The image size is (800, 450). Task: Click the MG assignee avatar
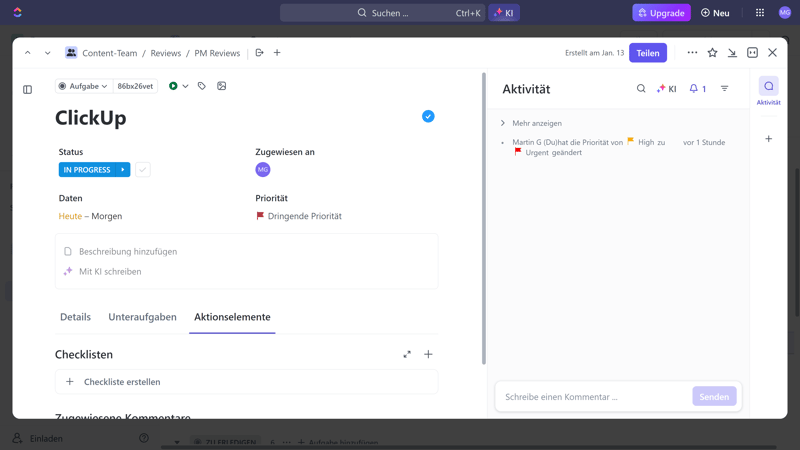tap(263, 169)
